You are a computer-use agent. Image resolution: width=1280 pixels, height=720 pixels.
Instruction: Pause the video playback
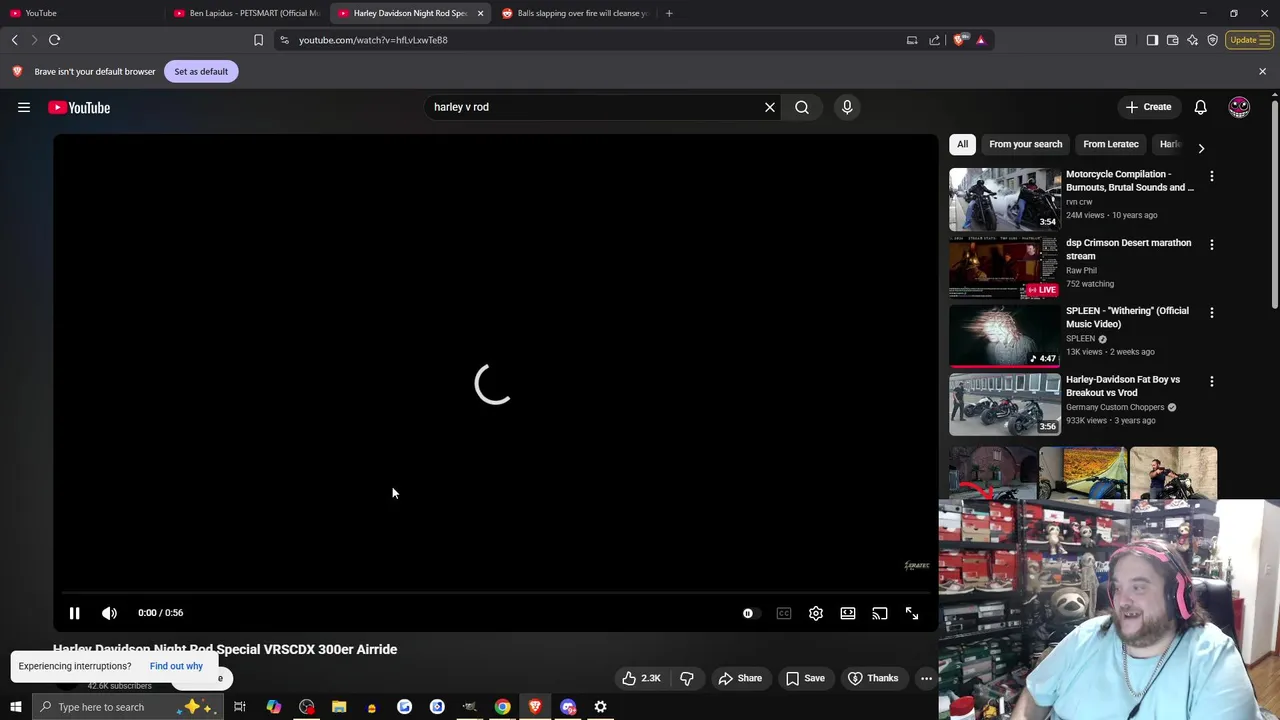(x=74, y=613)
